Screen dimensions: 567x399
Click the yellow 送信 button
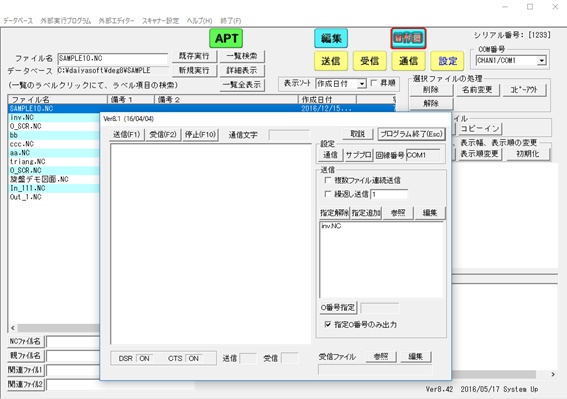[x=331, y=61]
